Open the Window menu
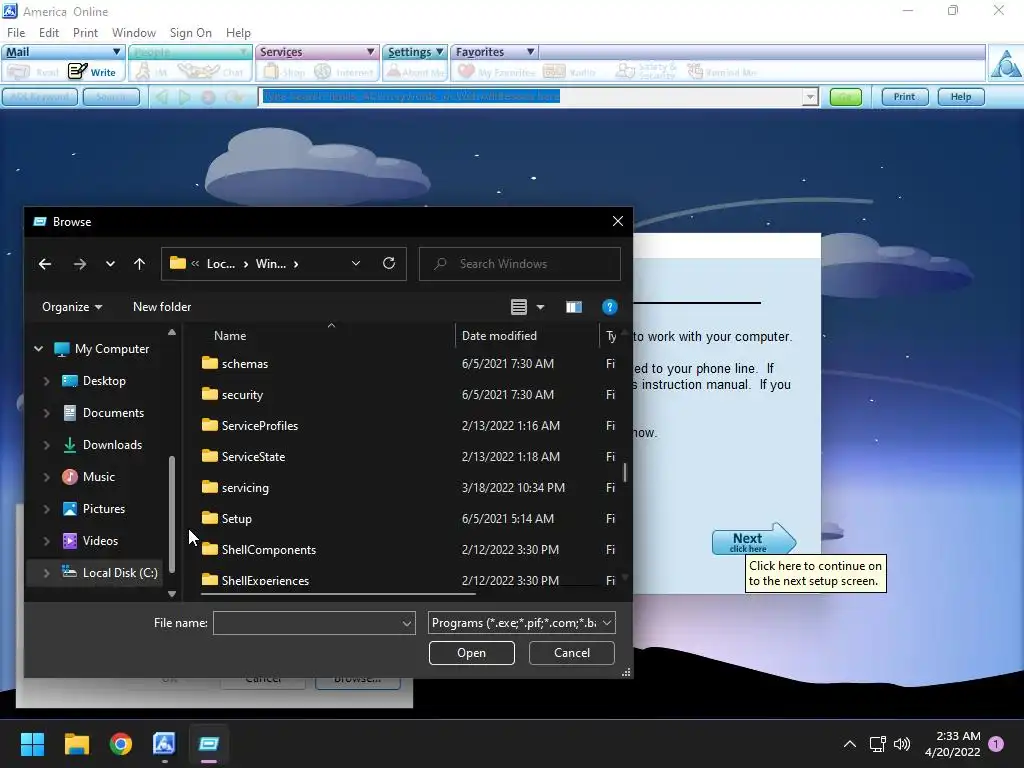 pos(134,33)
